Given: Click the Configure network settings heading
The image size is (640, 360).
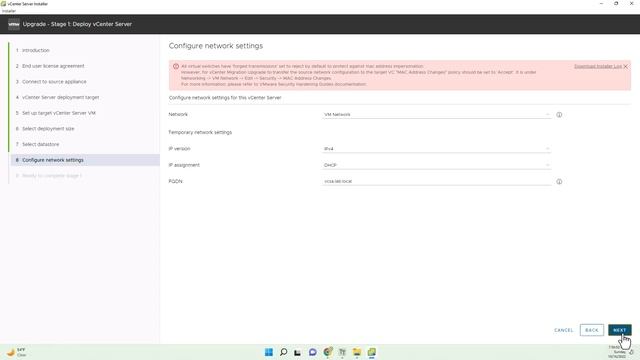Looking at the screenshot, I should [216, 46].
